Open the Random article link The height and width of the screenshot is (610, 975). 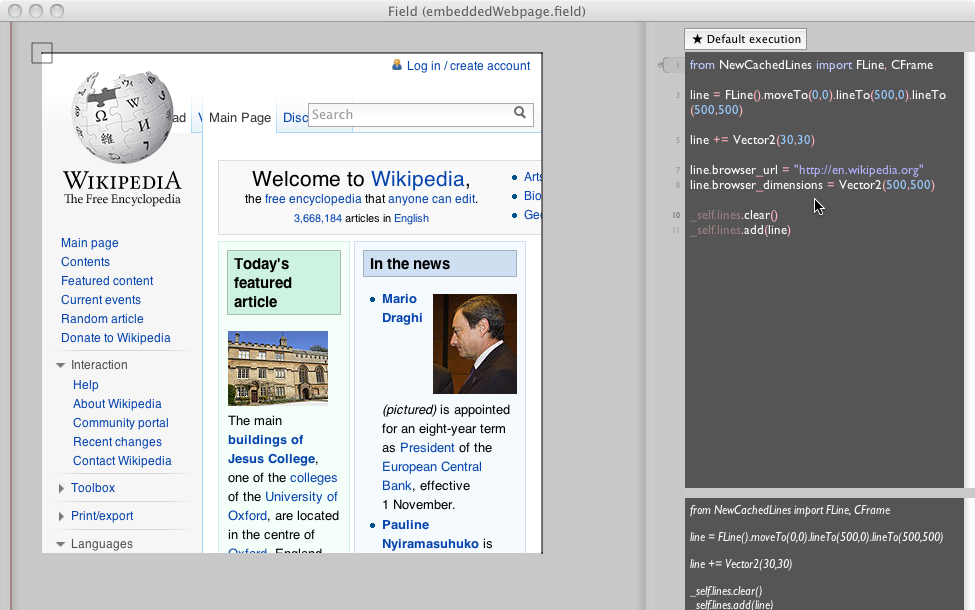click(102, 319)
